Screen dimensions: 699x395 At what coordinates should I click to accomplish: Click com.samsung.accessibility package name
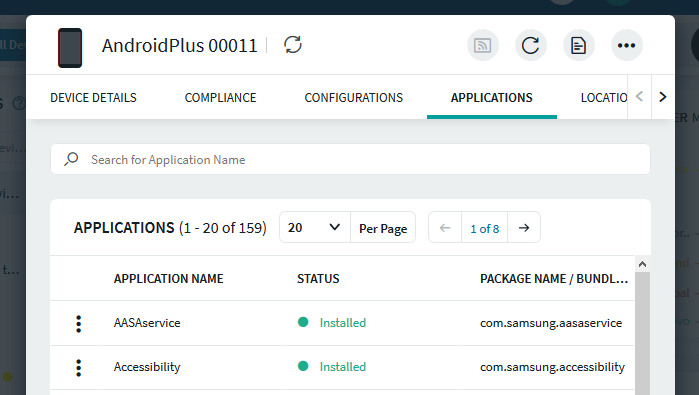click(x=552, y=367)
